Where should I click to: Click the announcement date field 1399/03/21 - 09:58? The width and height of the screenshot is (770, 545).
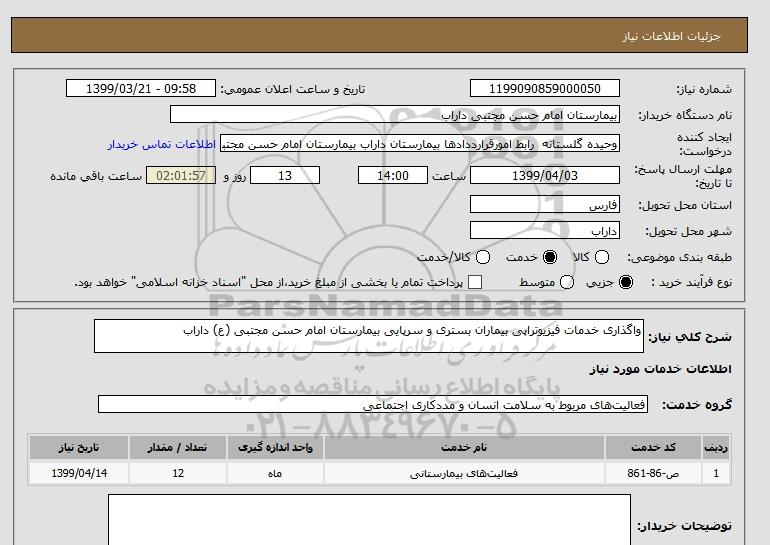(x=141, y=88)
